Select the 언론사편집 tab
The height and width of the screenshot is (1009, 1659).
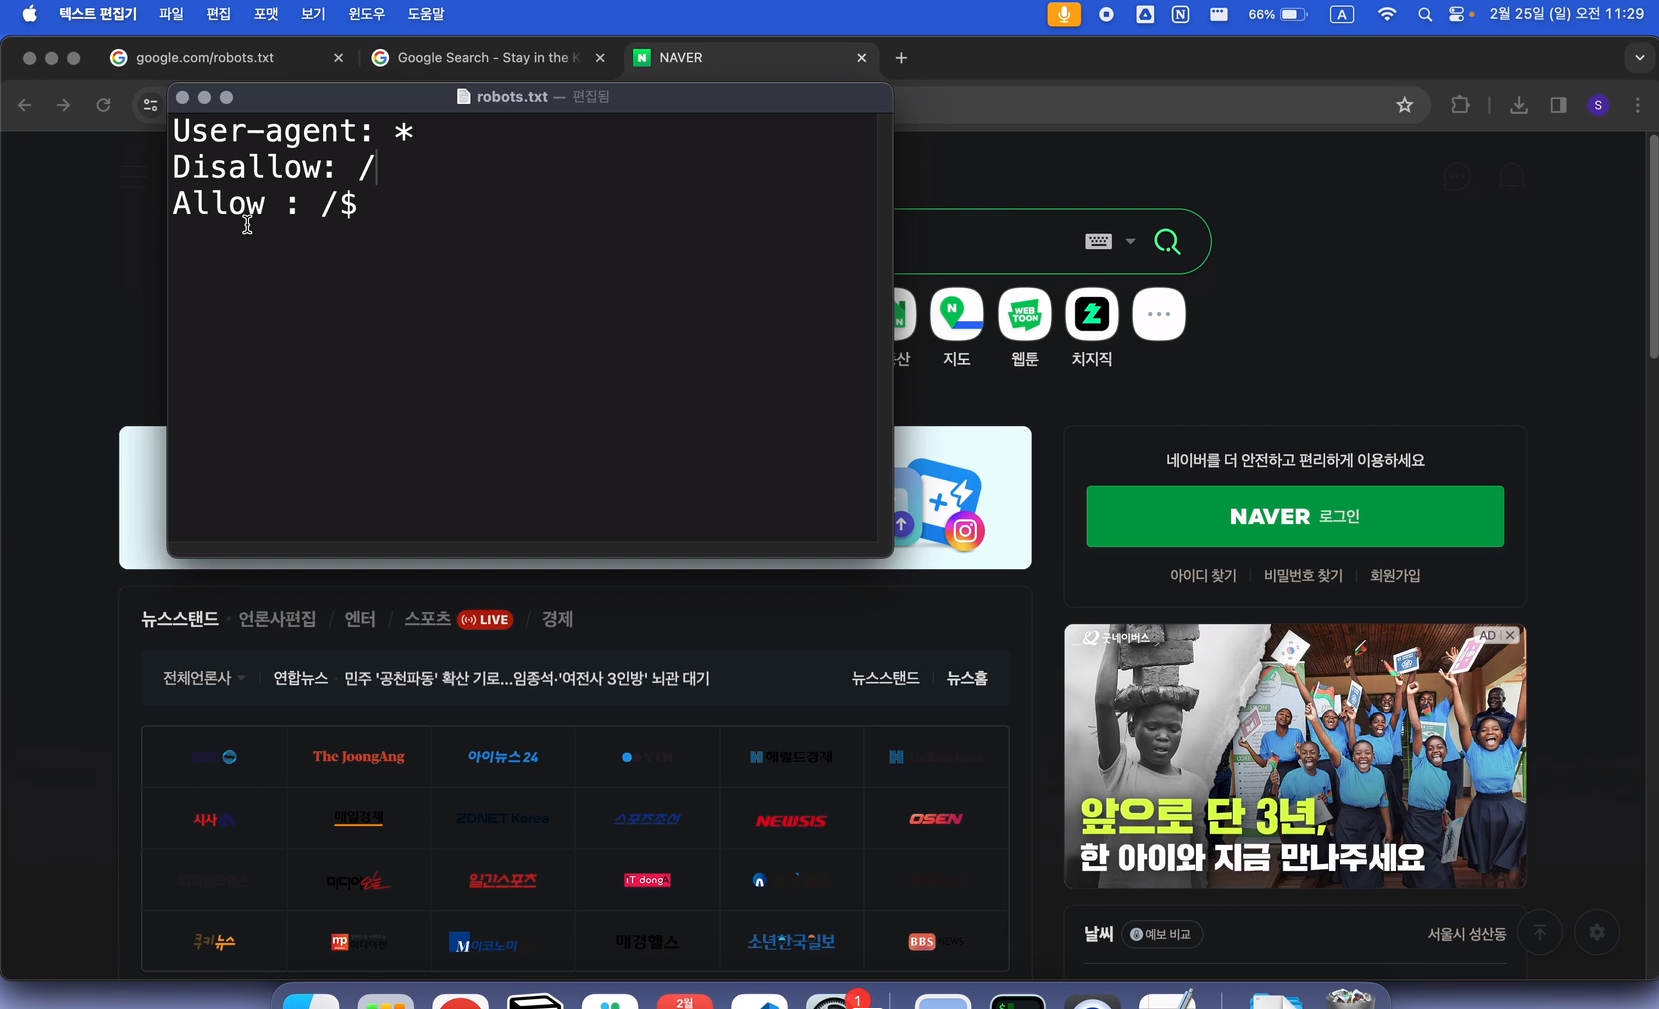(277, 619)
